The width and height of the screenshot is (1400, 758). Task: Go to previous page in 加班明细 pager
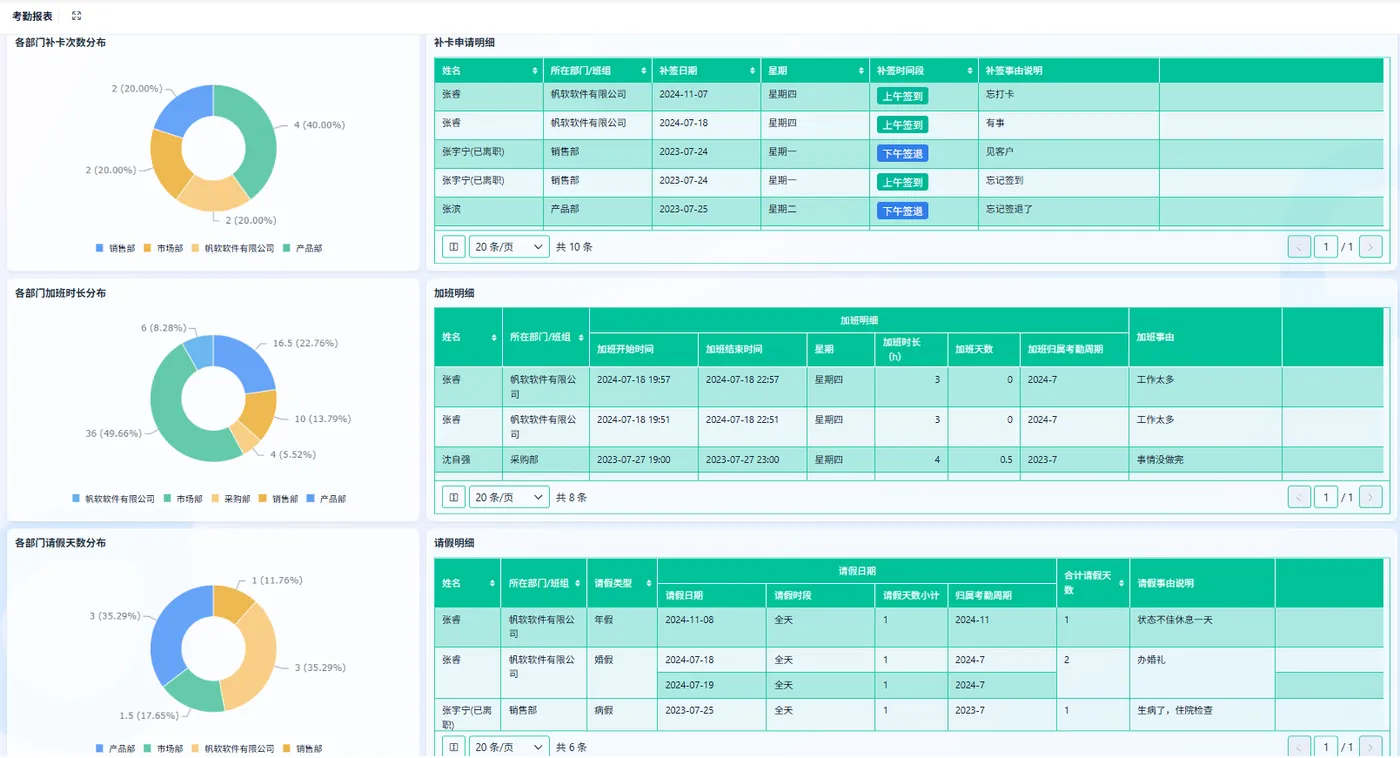(x=1299, y=497)
